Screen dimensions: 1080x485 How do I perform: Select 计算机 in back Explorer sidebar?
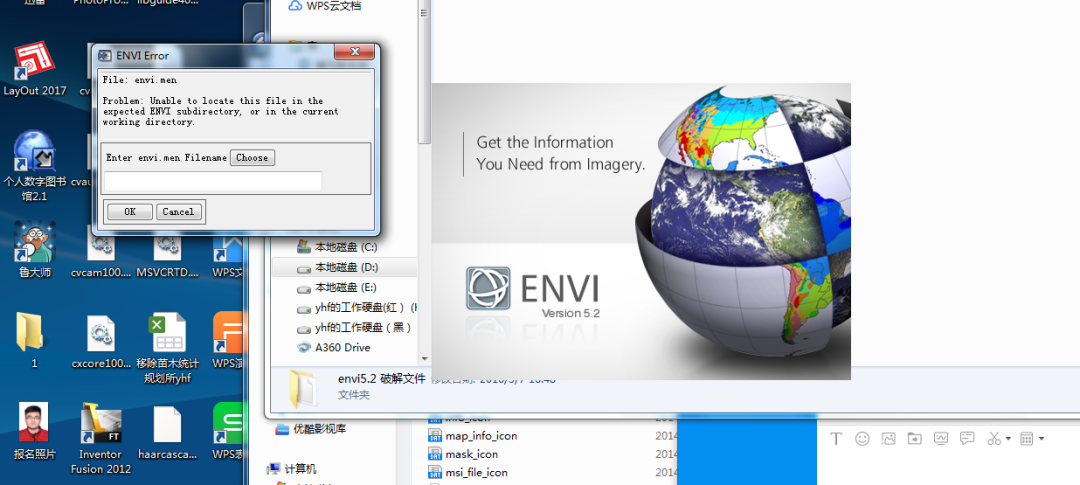(292, 469)
